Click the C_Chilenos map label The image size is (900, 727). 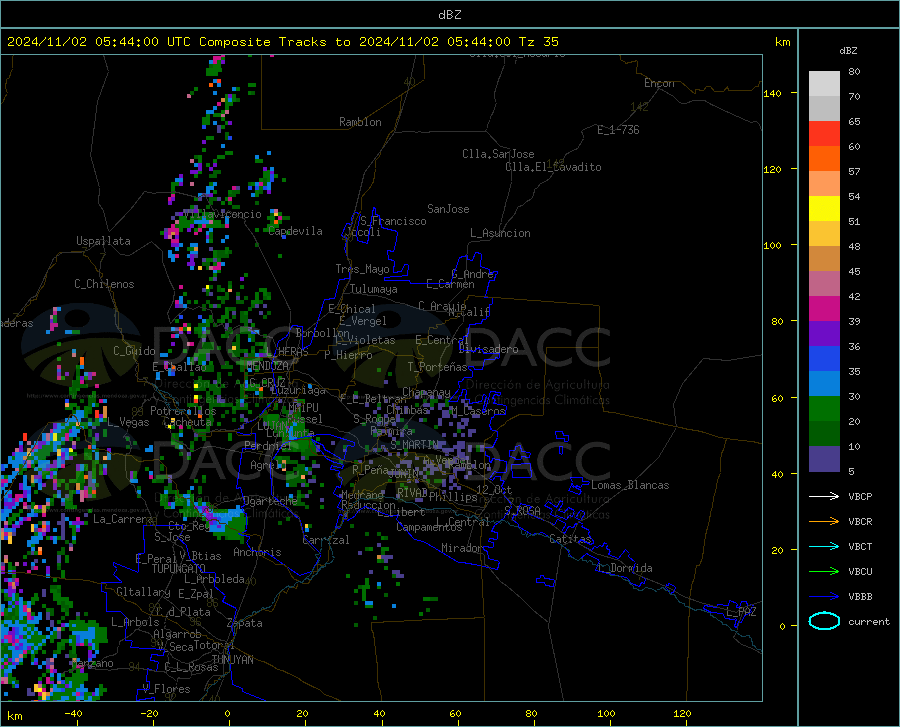pos(104,284)
